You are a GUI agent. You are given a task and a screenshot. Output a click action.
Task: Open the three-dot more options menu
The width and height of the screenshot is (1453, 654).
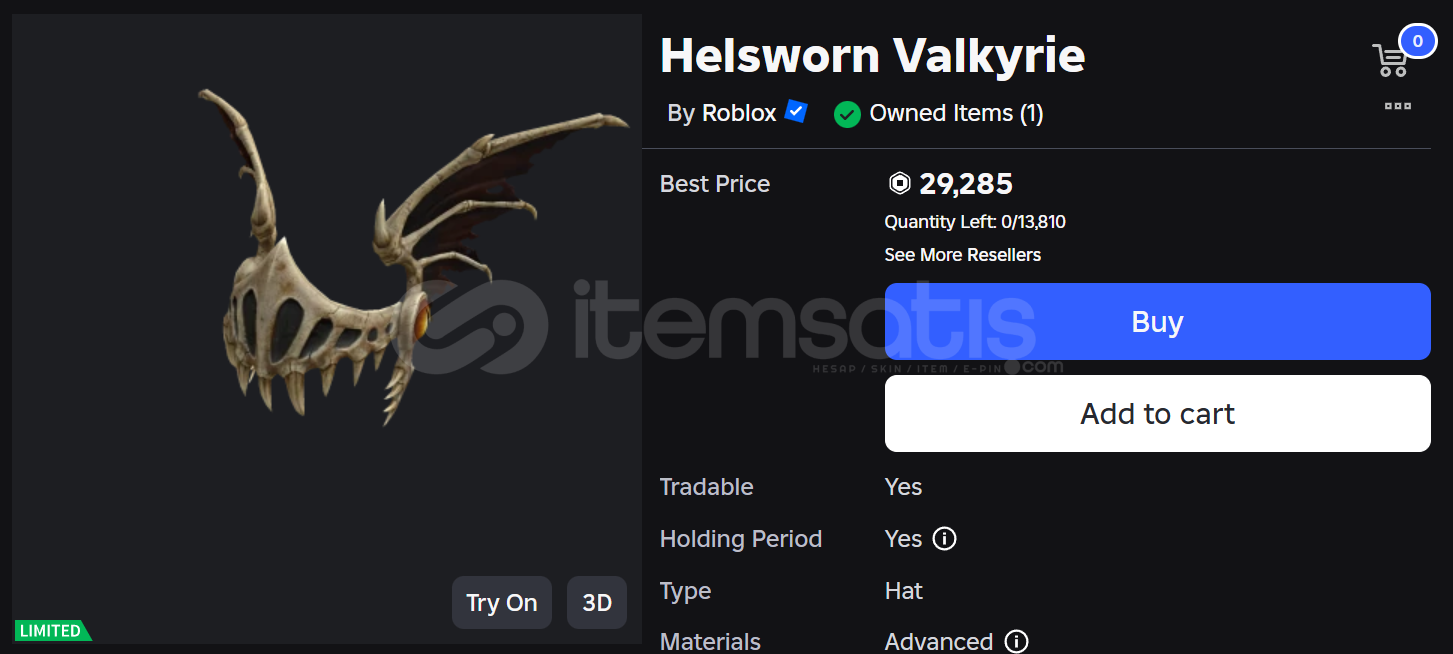coord(1398,106)
